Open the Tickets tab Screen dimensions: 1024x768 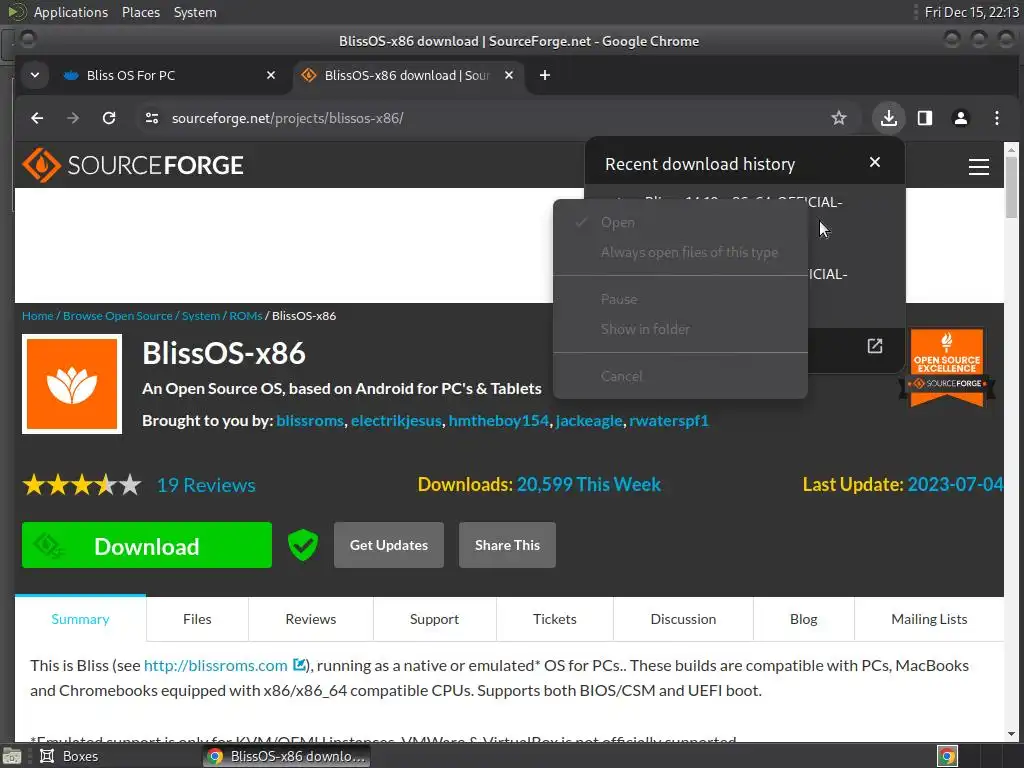[554, 619]
